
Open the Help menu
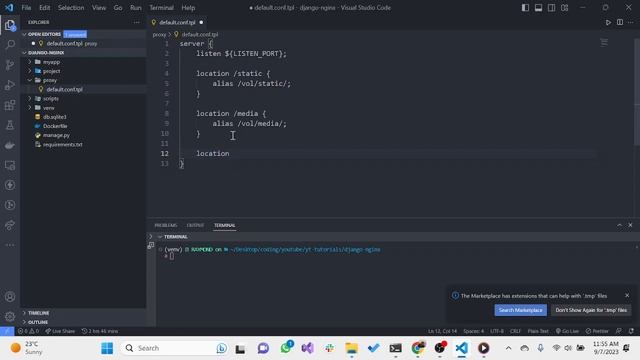point(188,8)
